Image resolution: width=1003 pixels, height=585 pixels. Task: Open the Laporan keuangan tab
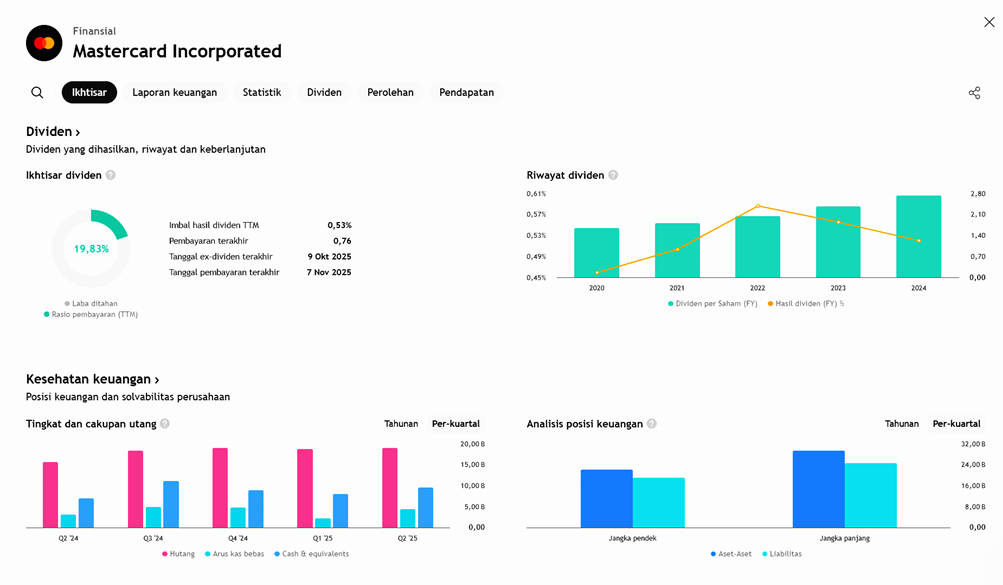pos(174,93)
